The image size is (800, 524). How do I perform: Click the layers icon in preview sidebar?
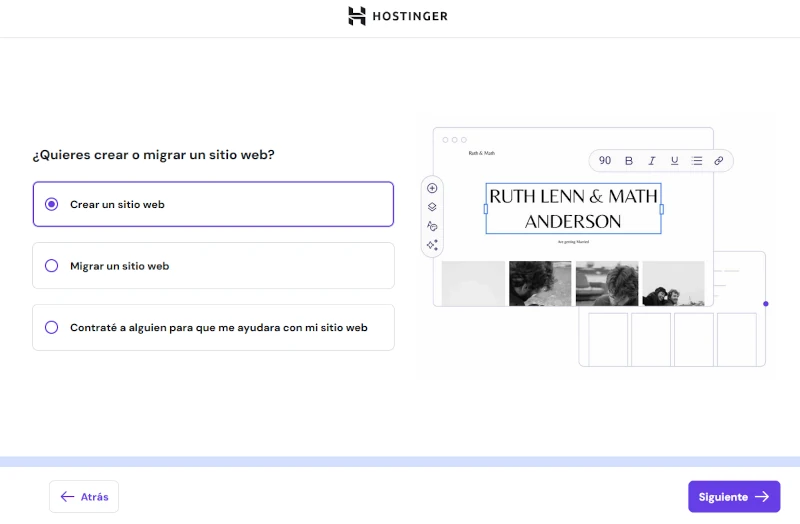pos(432,207)
